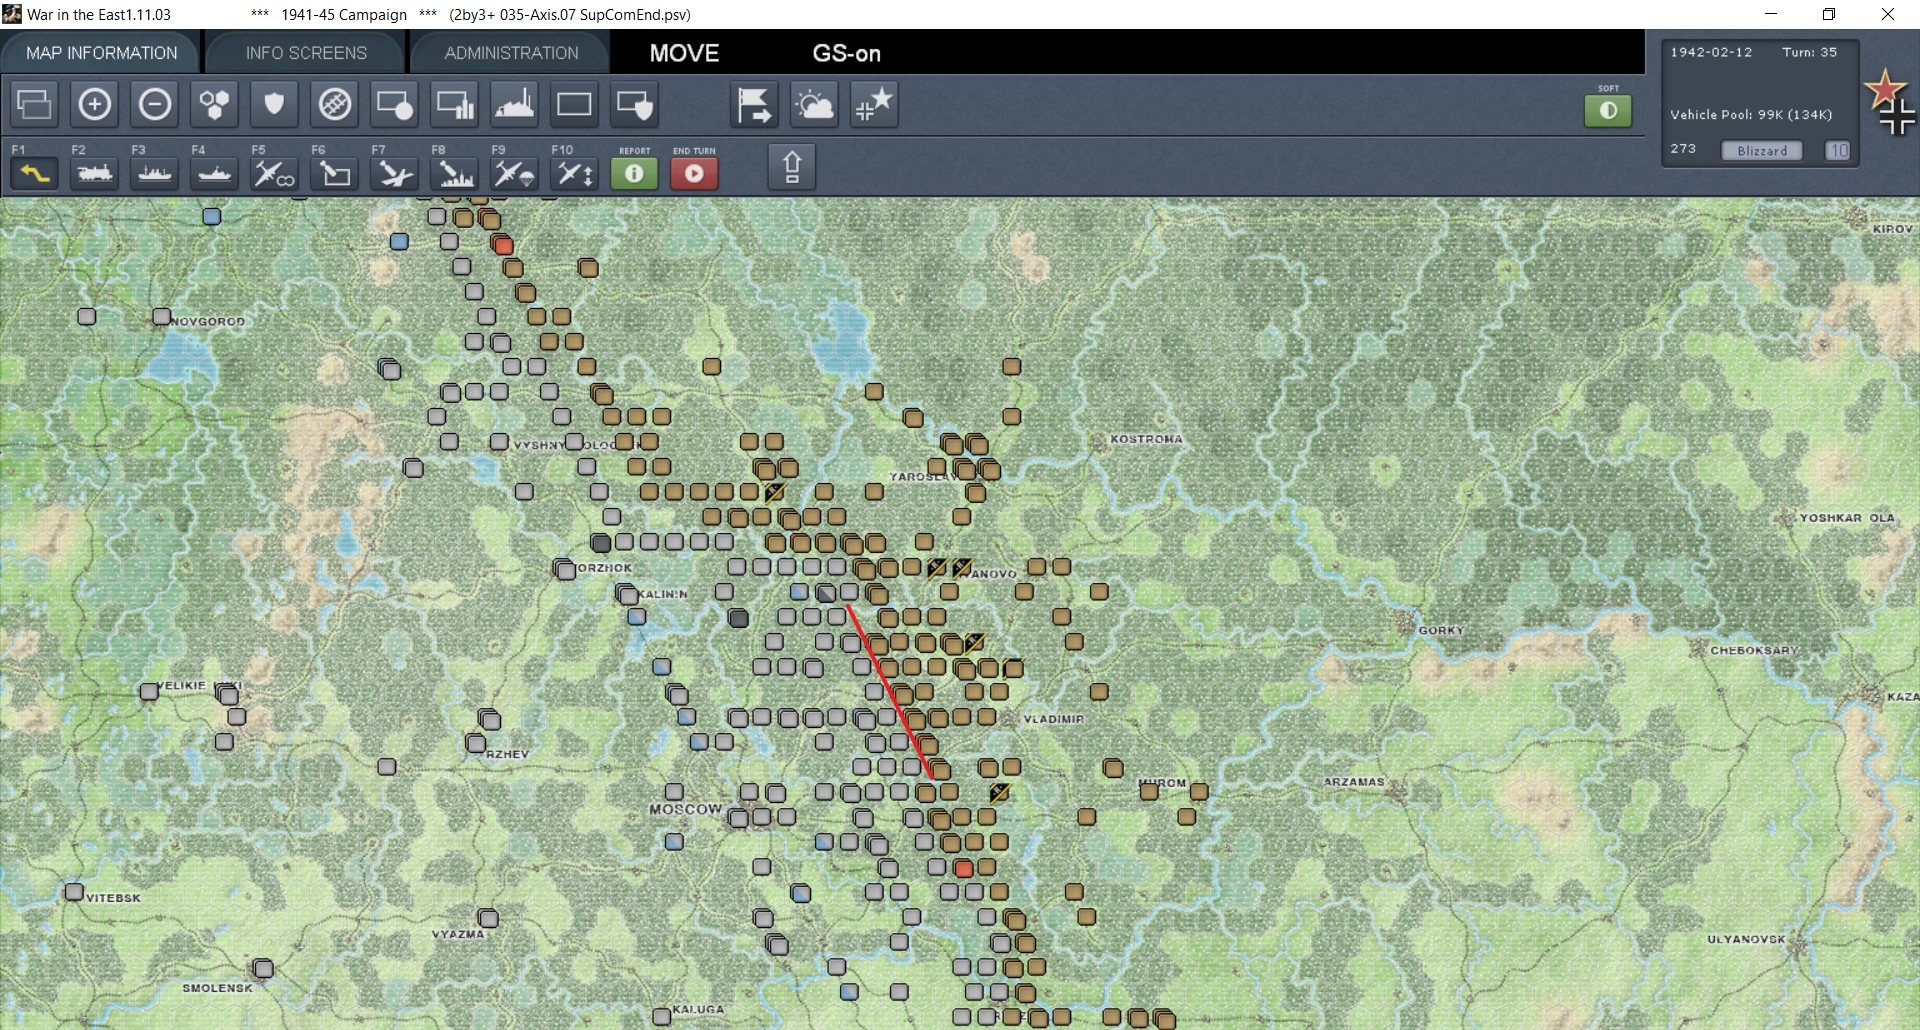Click the MOSCOW label on the map
The height and width of the screenshot is (1030, 1920).
[685, 809]
